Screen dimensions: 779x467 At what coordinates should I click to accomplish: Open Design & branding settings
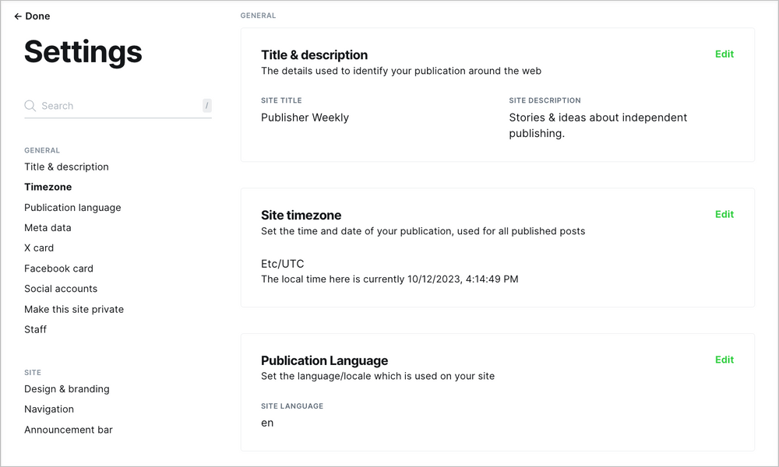67,389
